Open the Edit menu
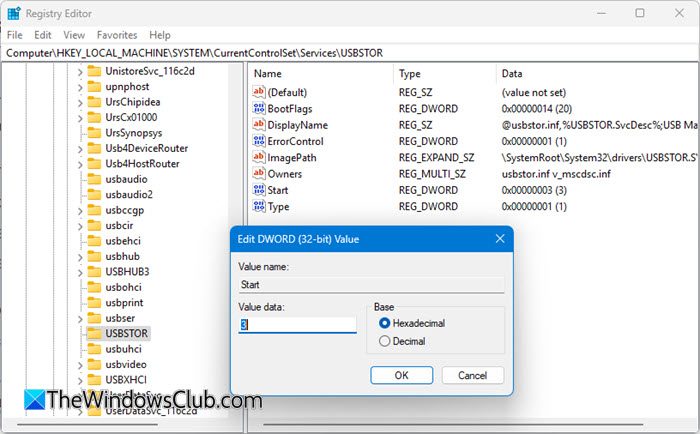This screenshot has height=434, width=700. coord(43,35)
